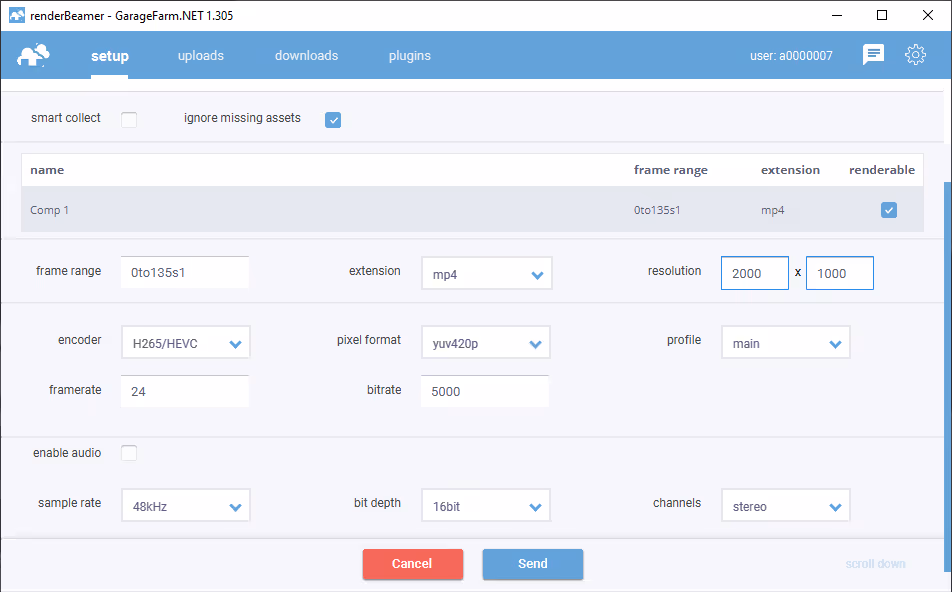This screenshot has width=952, height=592.
Task: Maximize the renderBeamer window
Action: tap(882, 15)
